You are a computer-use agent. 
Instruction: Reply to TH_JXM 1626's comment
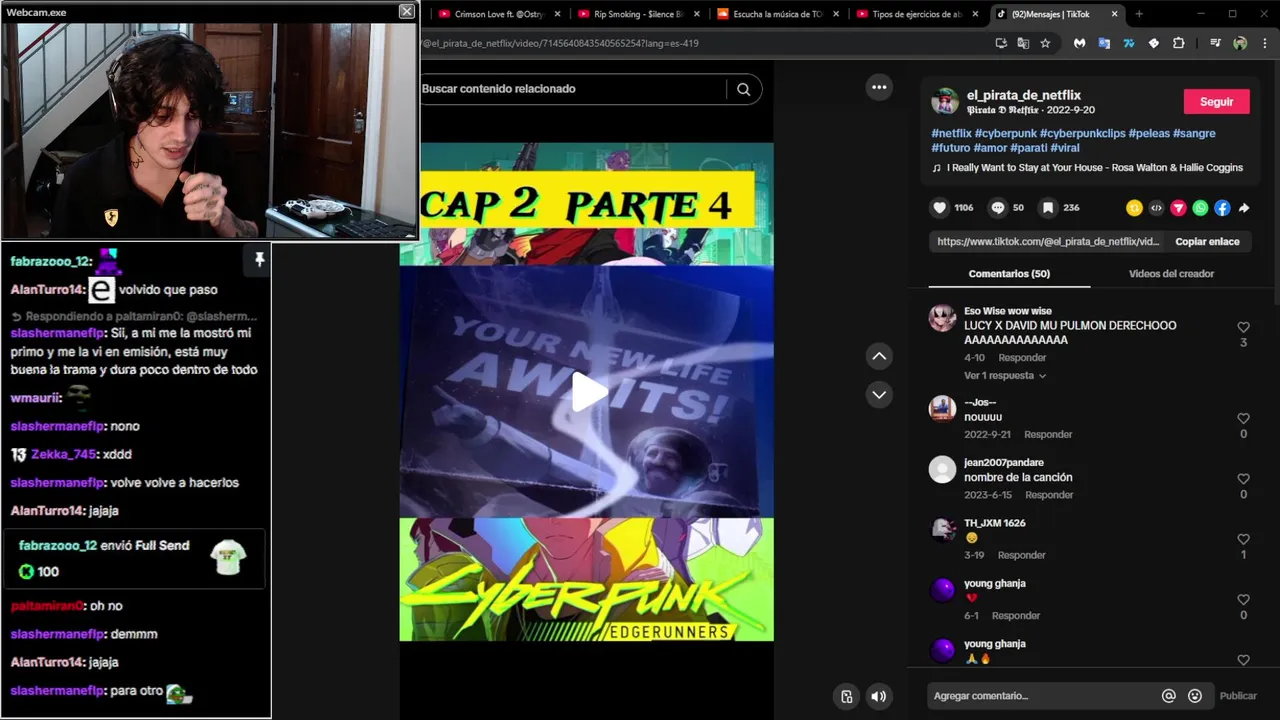[1022, 555]
